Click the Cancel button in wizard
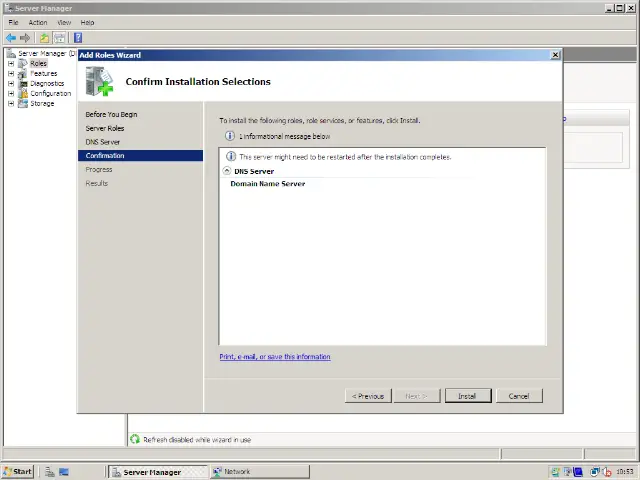 (519, 396)
